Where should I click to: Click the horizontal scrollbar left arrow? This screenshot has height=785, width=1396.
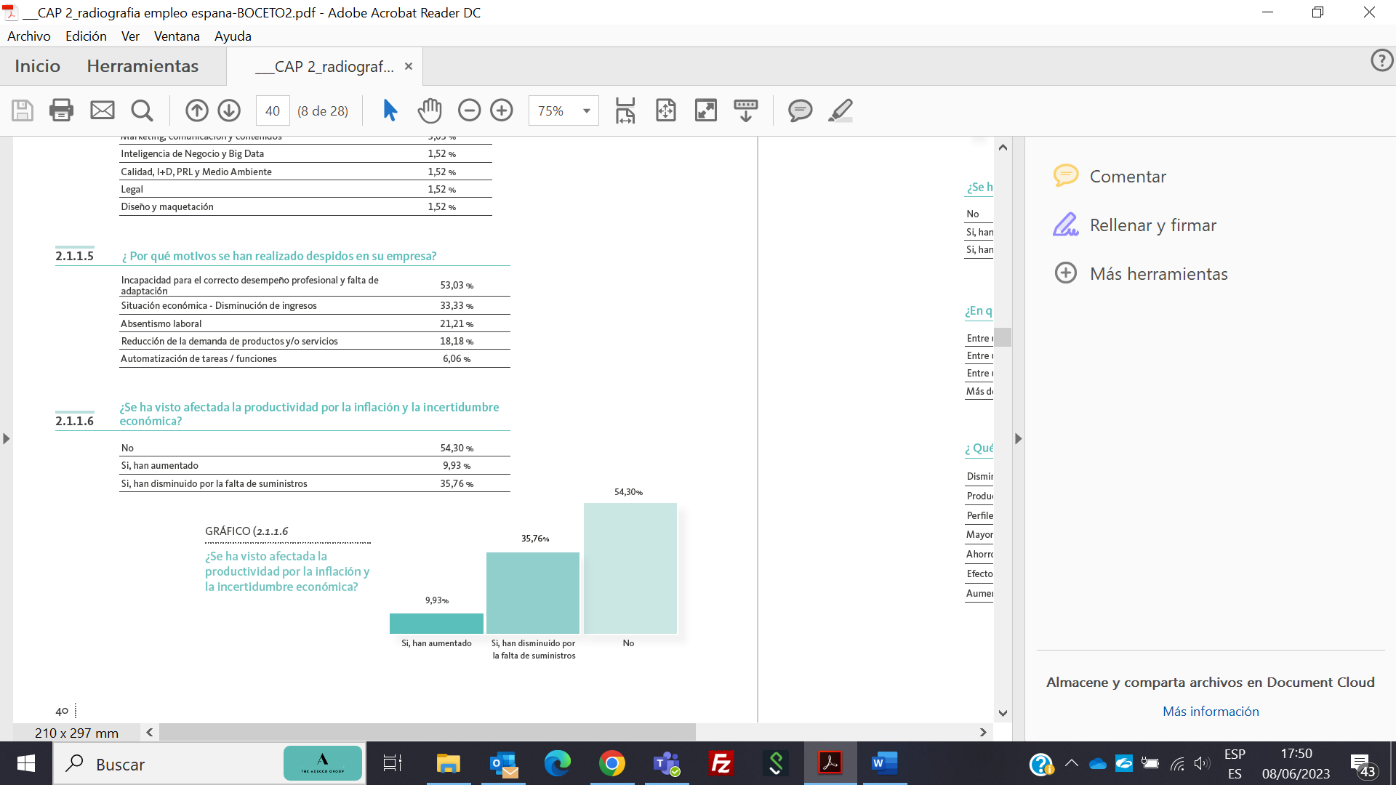pyautogui.click(x=150, y=733)
